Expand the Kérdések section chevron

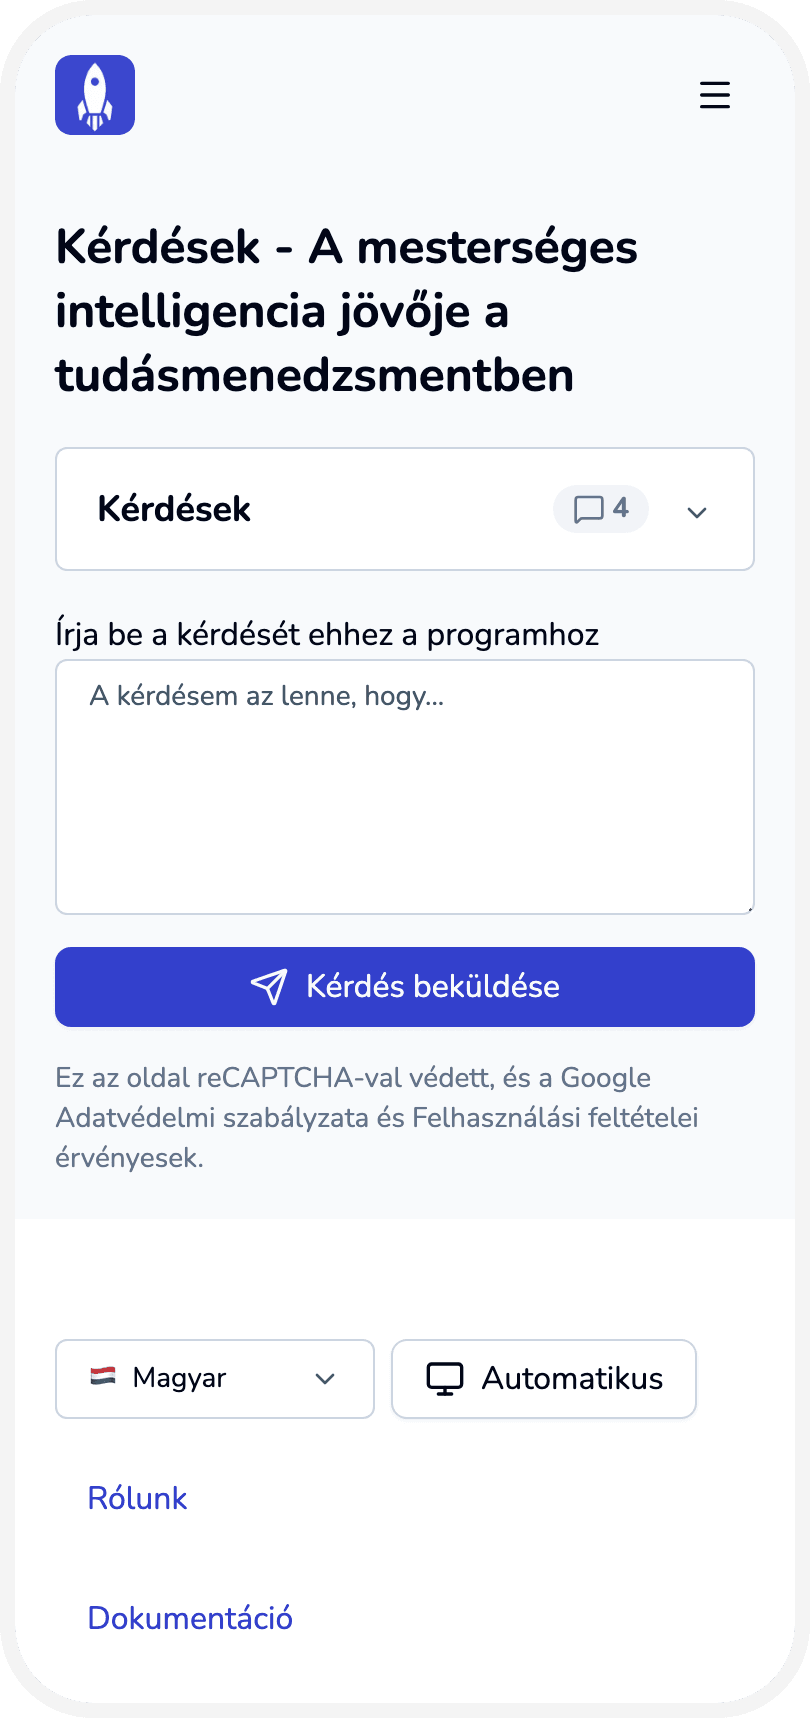coord(697,512)
